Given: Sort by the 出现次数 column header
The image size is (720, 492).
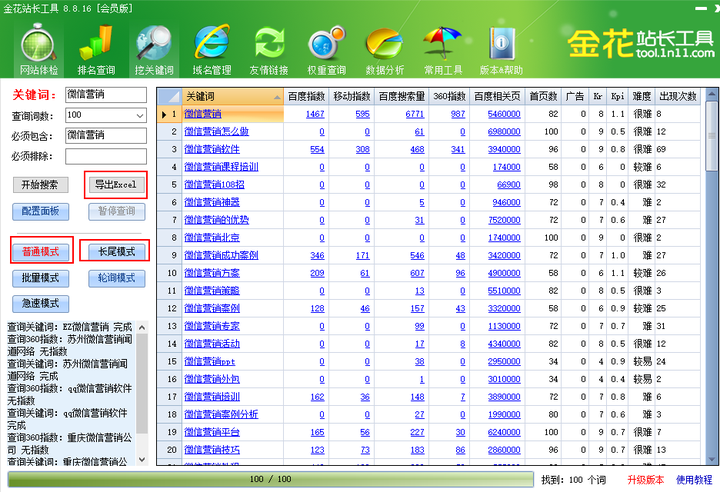Looking at the screenshot, I should point(678,96).
